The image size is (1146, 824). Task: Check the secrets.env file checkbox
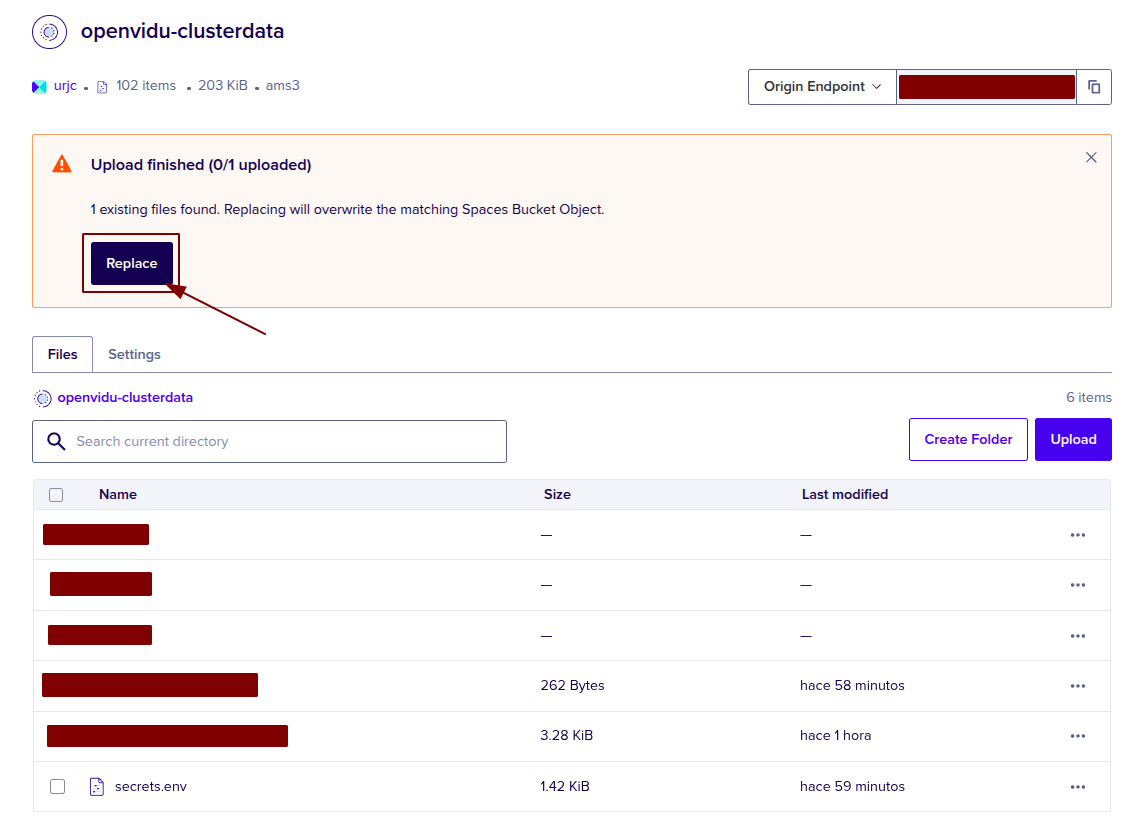[x=57, y=787]
